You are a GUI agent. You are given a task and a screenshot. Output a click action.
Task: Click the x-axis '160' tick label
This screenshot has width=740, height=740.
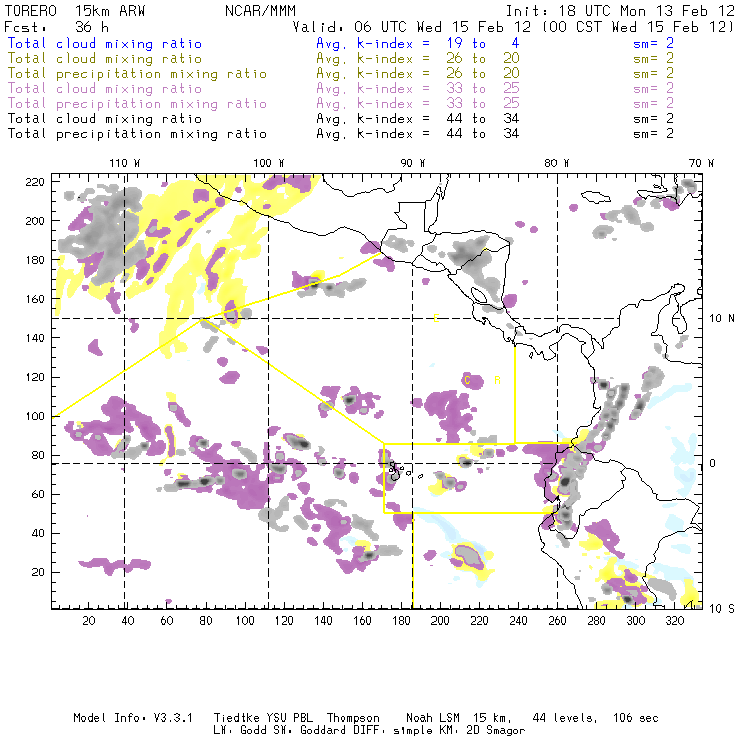[362, 621]
